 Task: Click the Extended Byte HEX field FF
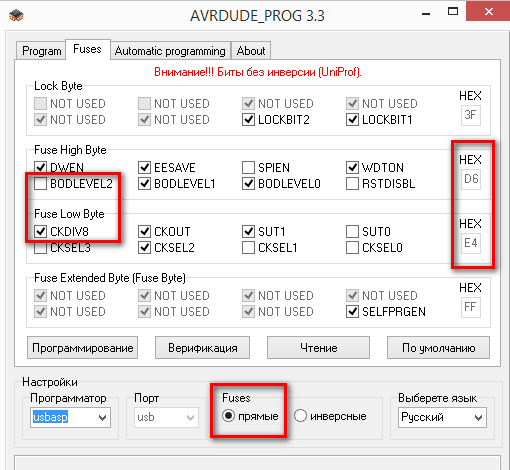pyautogui.click(x=471, y=307)
